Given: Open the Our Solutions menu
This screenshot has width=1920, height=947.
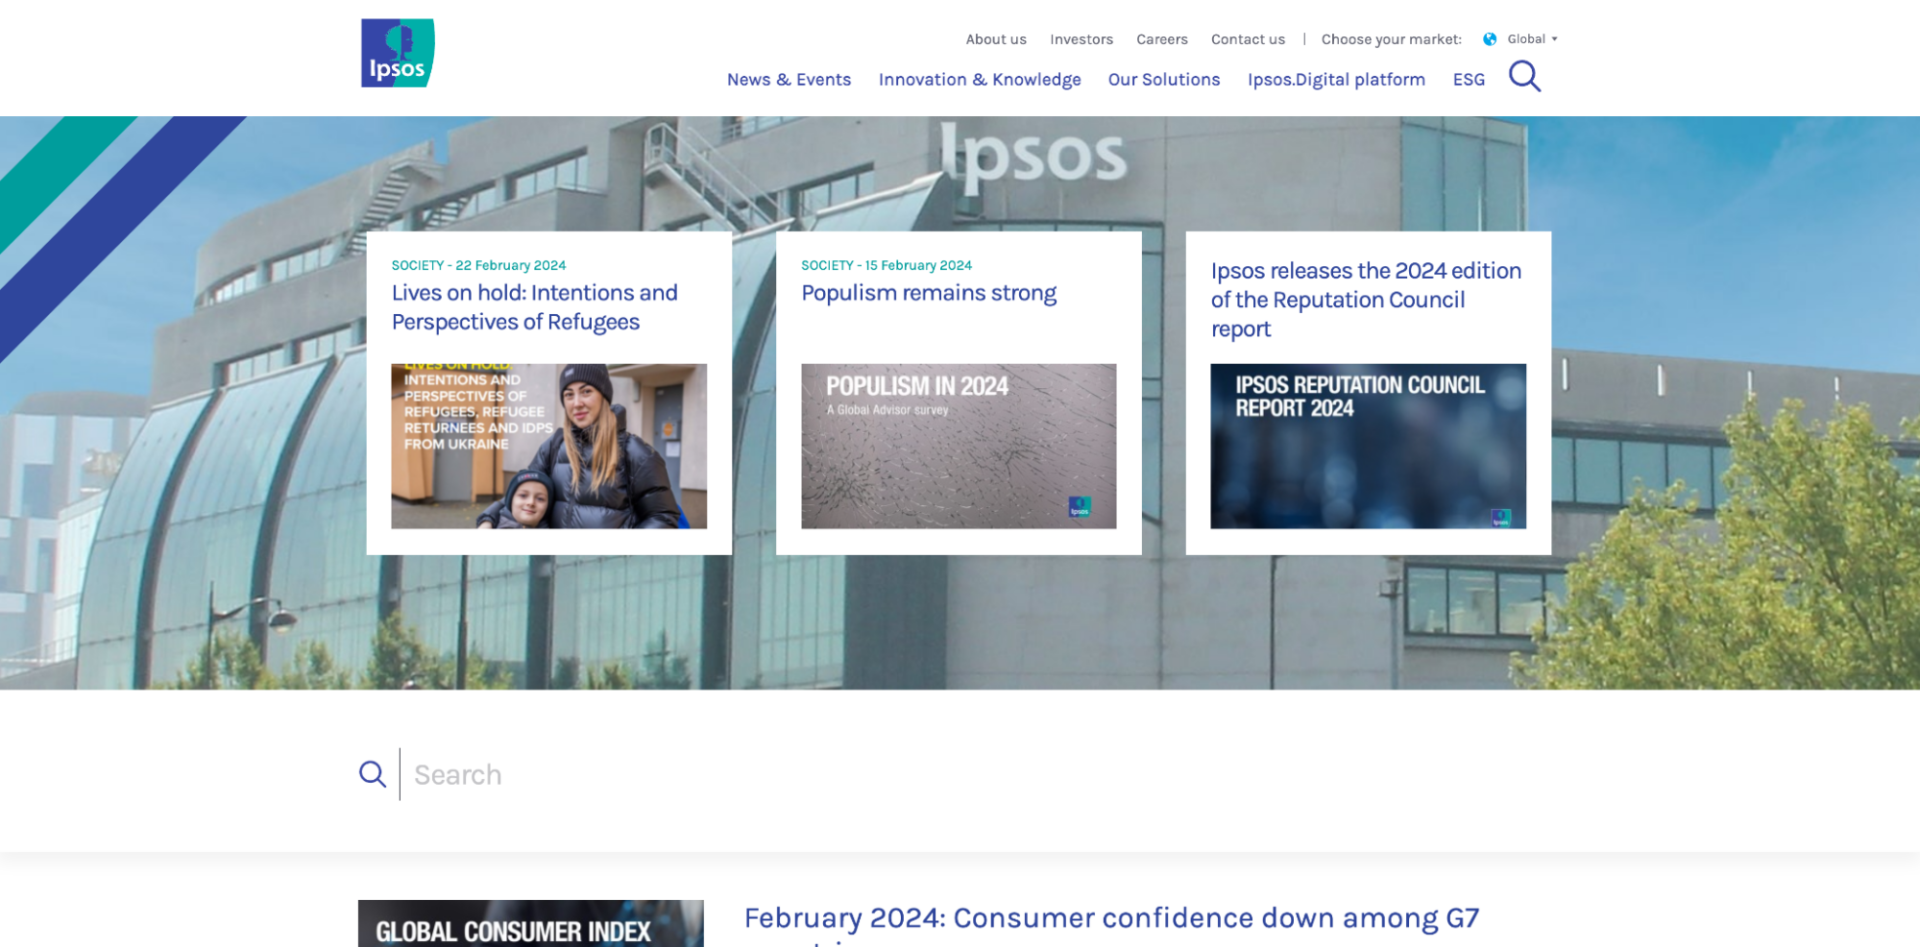Looking at the screenshot, I should (x=1163, y=80).
